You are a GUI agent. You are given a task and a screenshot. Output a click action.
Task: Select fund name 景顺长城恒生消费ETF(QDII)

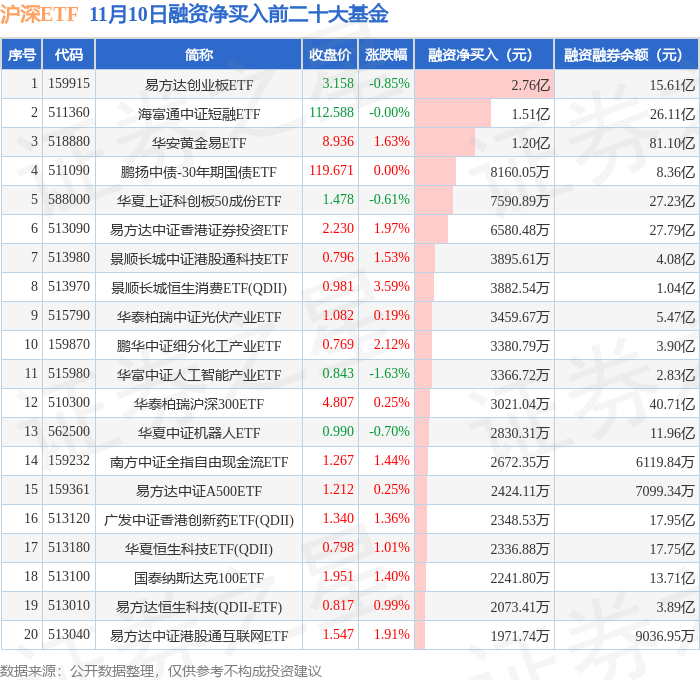199,288
